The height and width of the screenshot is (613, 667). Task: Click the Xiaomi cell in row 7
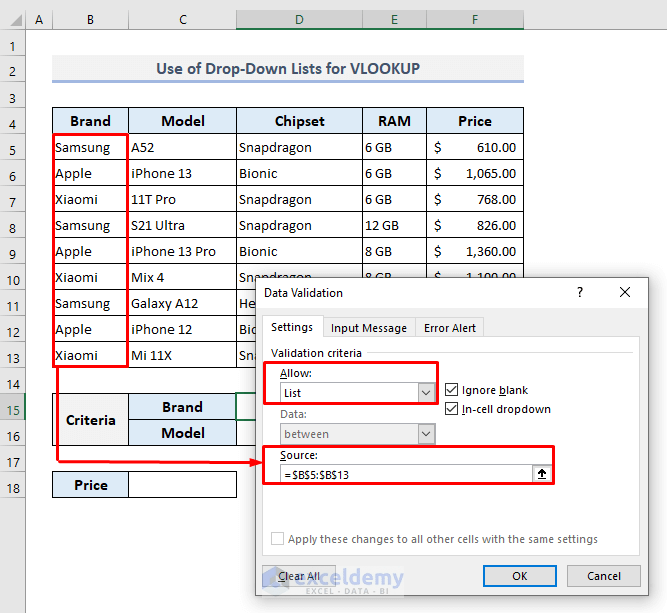(x=90, y=199)
